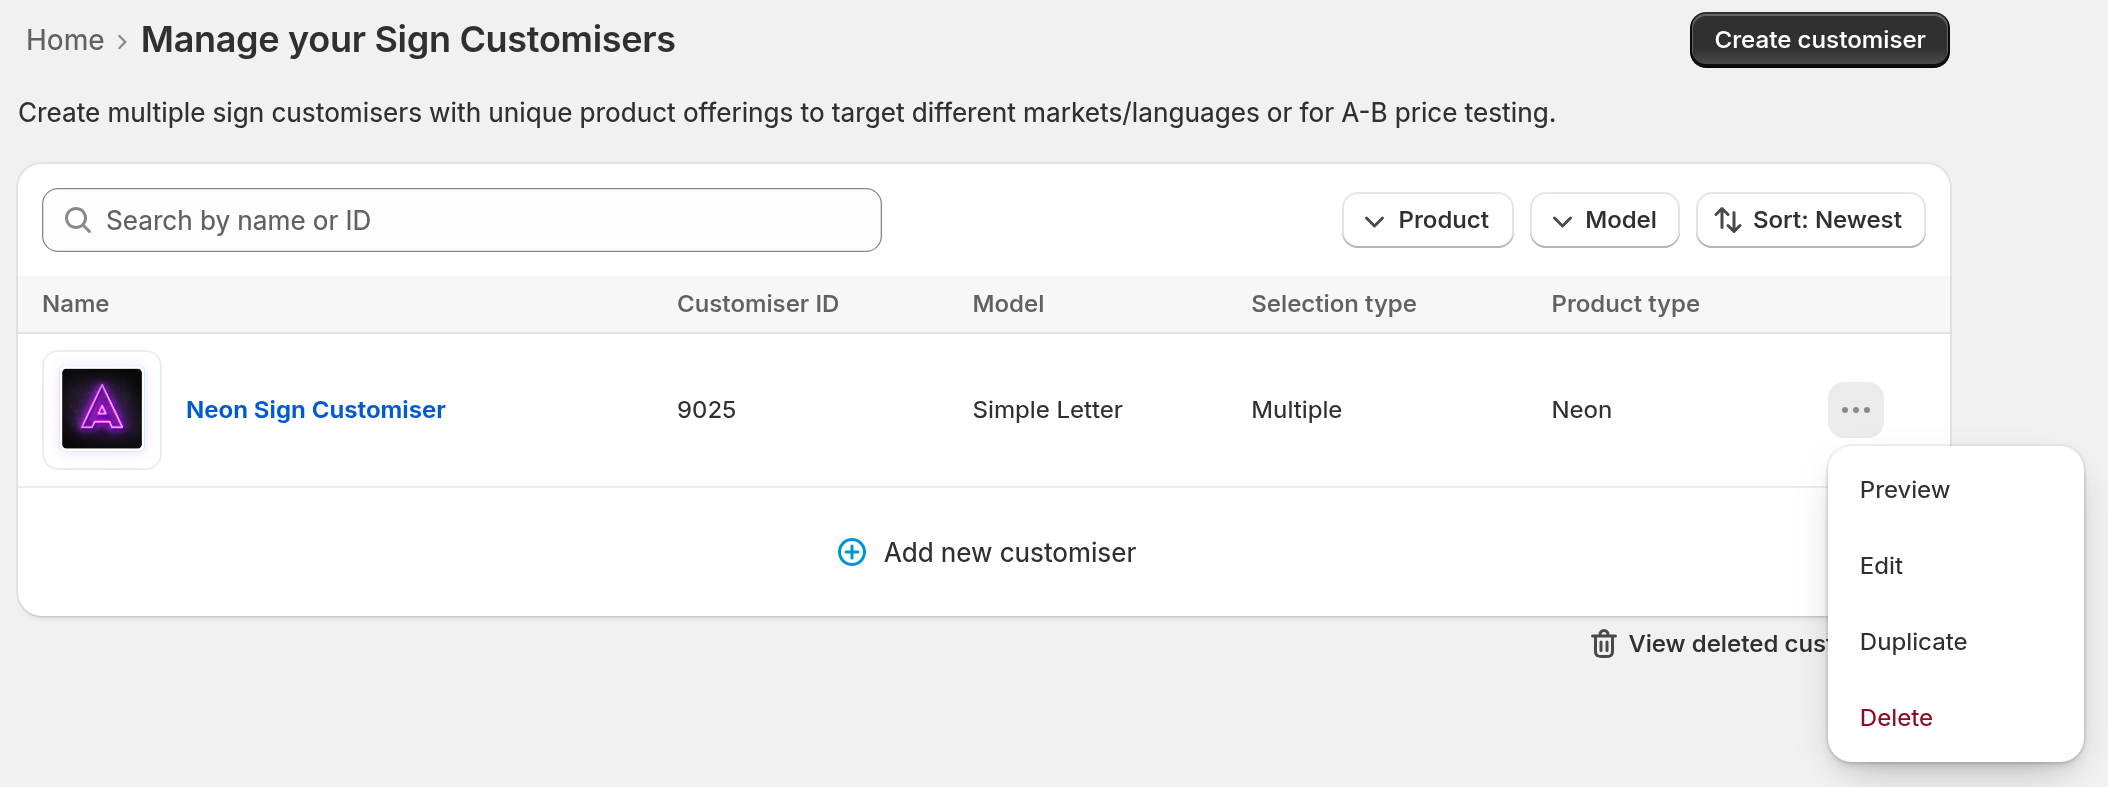Click the plus icon beside Add new customiser
Viewport: 2108px width, 787px height.
pos(852,552)
